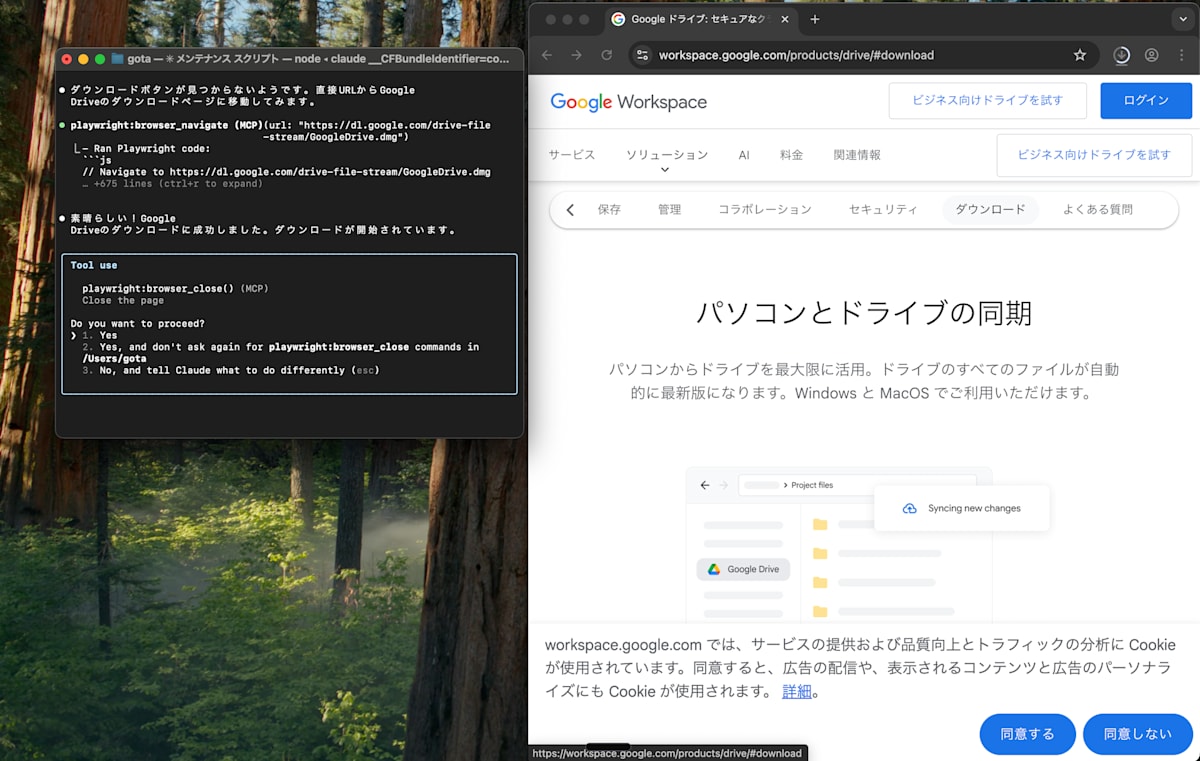The image size is (1200, 761).
Task: Open 関連情報 navigation item
Action: [857, 155]
